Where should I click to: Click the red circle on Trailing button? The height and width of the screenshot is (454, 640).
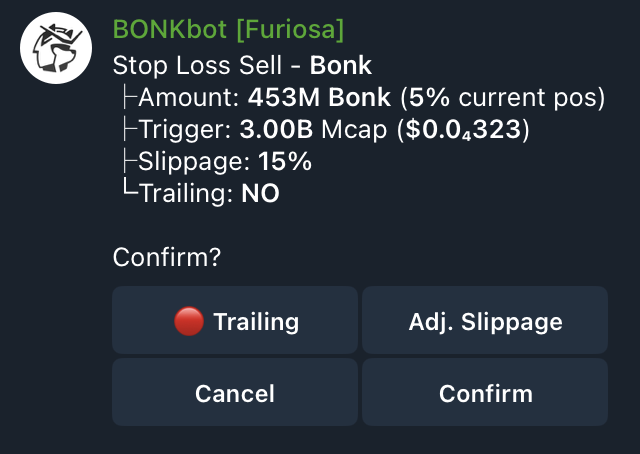coord(188,321)
